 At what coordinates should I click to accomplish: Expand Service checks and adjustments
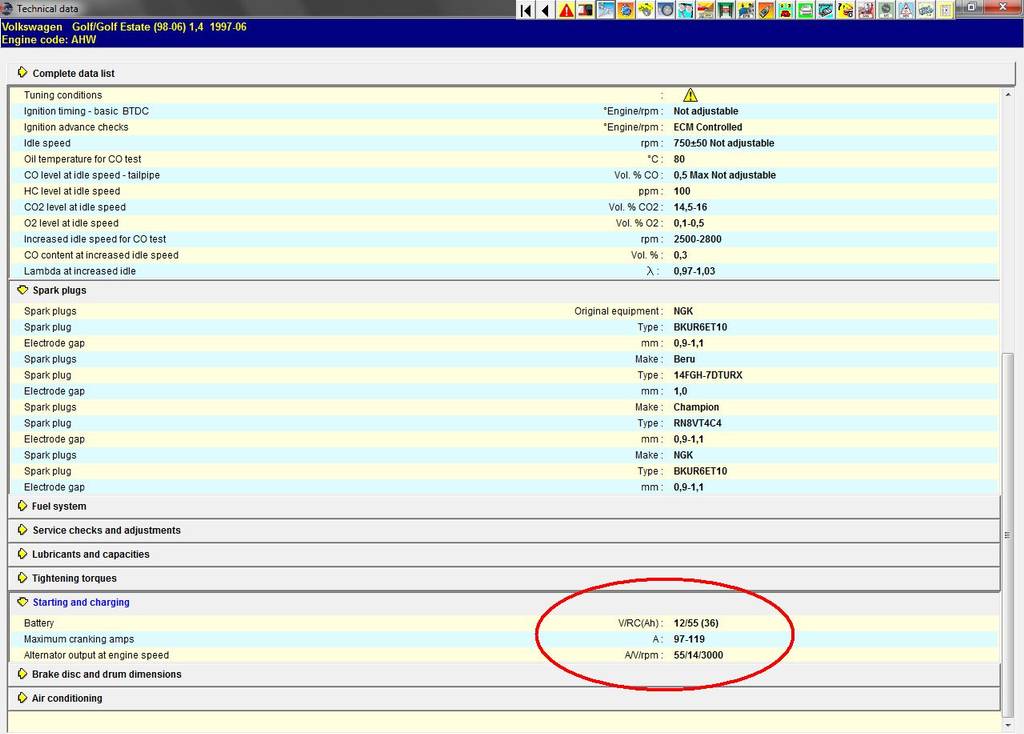pos(22,530)
